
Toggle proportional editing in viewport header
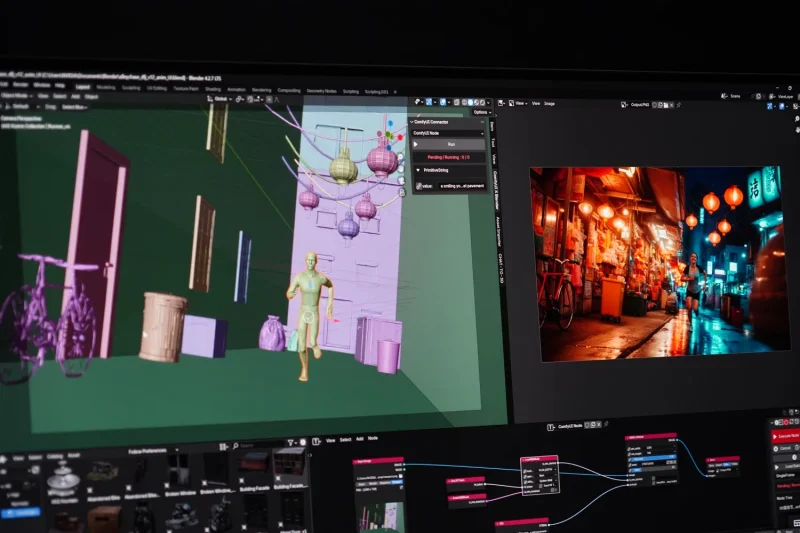[x=269, y=99]
